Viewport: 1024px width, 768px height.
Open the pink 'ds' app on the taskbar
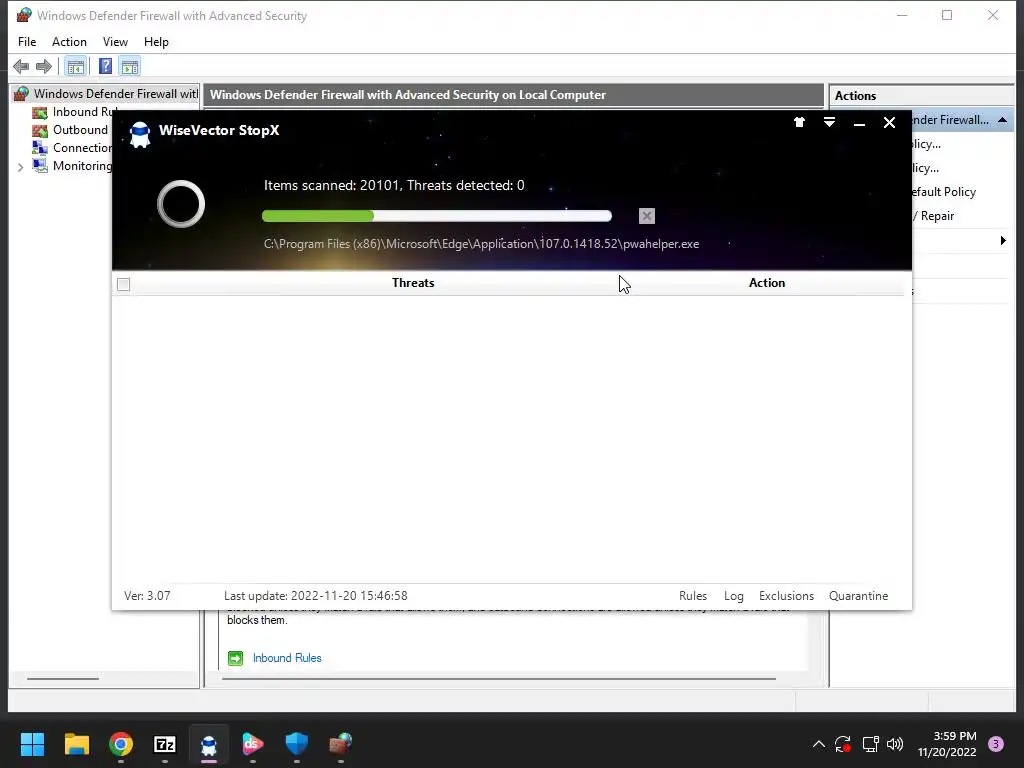(x=253, y=744)
